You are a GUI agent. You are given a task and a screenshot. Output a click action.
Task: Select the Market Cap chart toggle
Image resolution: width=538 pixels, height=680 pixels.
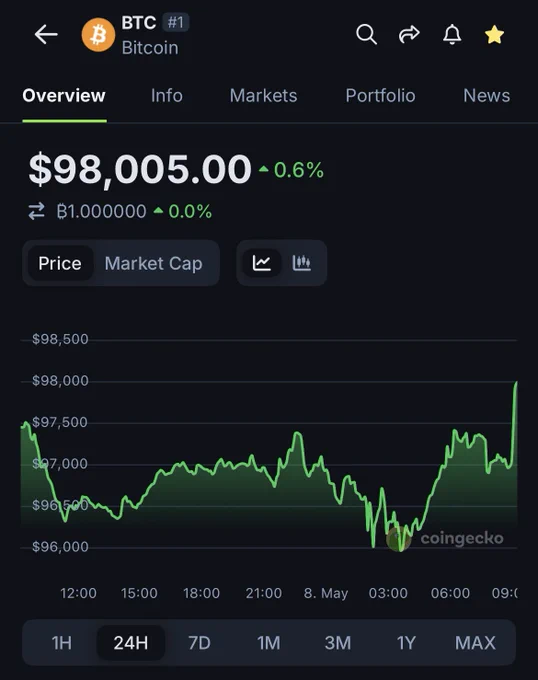(x=153, y=263)
